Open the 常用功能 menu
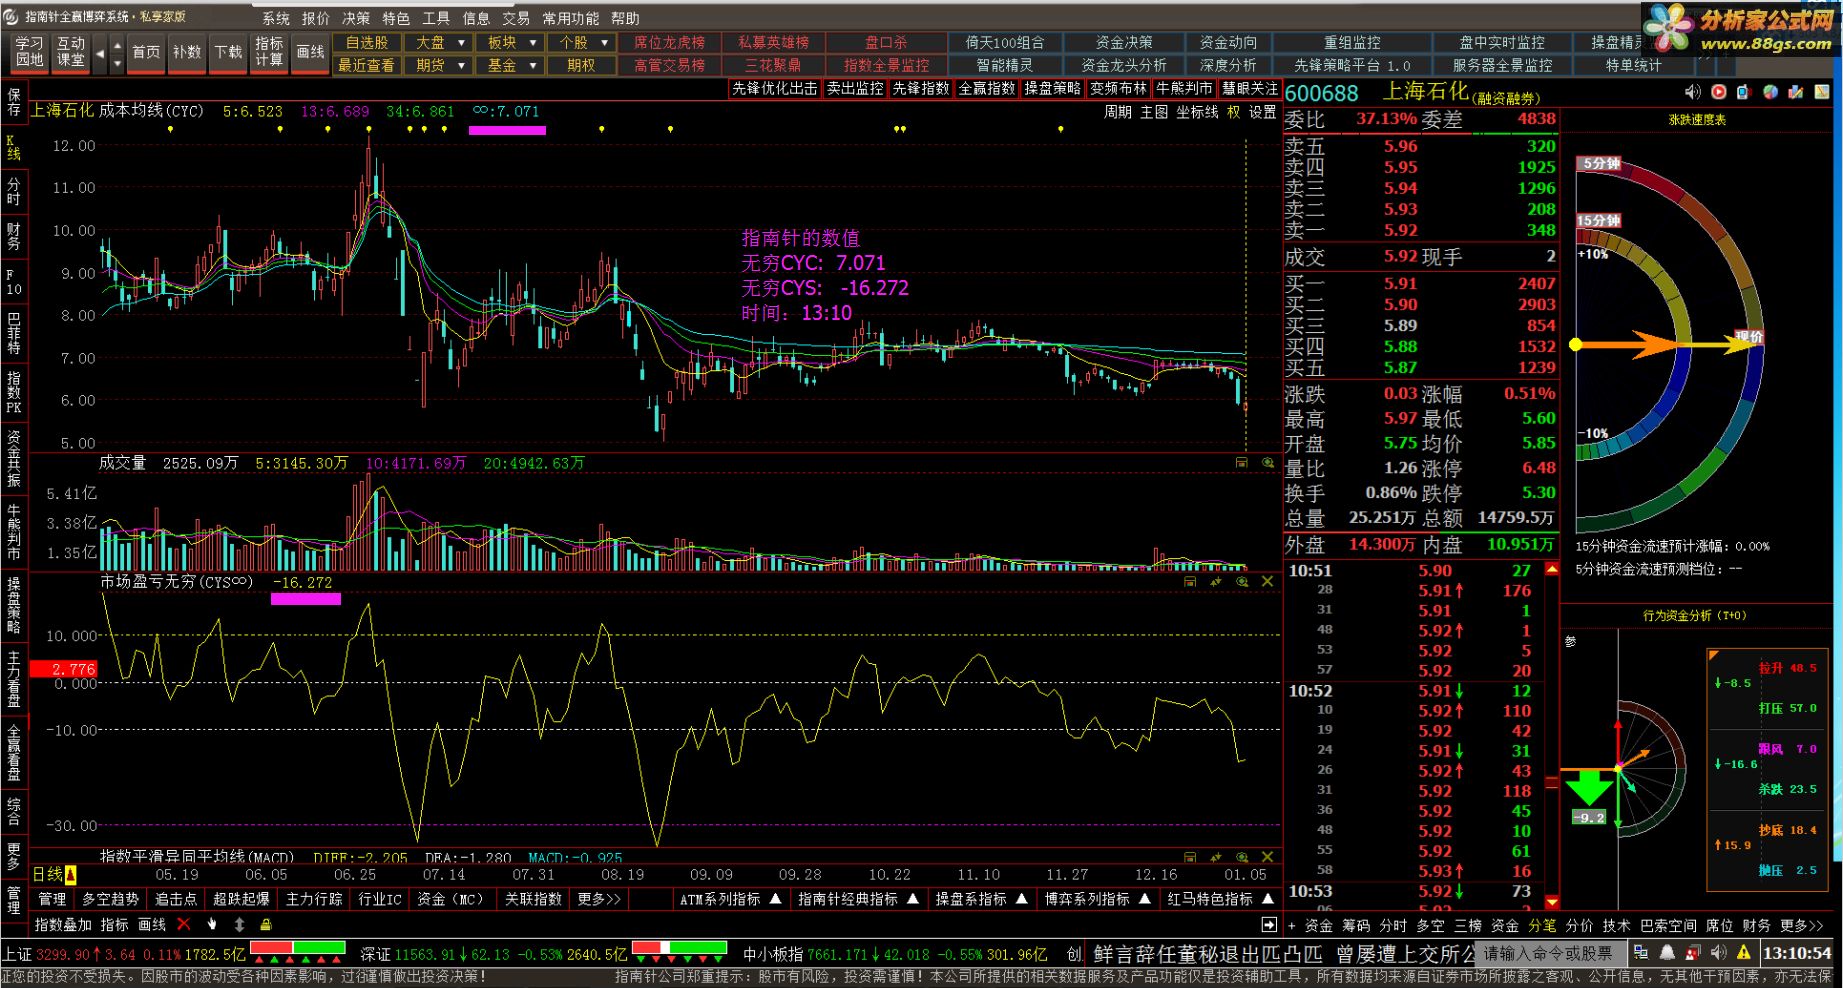This screenshot has height=988, width=1843. [570, 18]
